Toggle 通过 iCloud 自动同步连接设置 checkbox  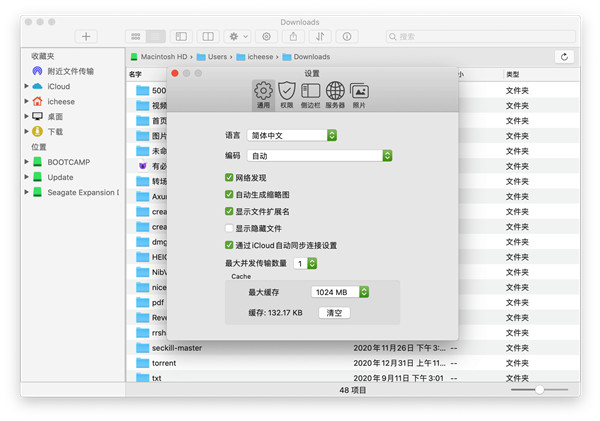coord(230,245)
